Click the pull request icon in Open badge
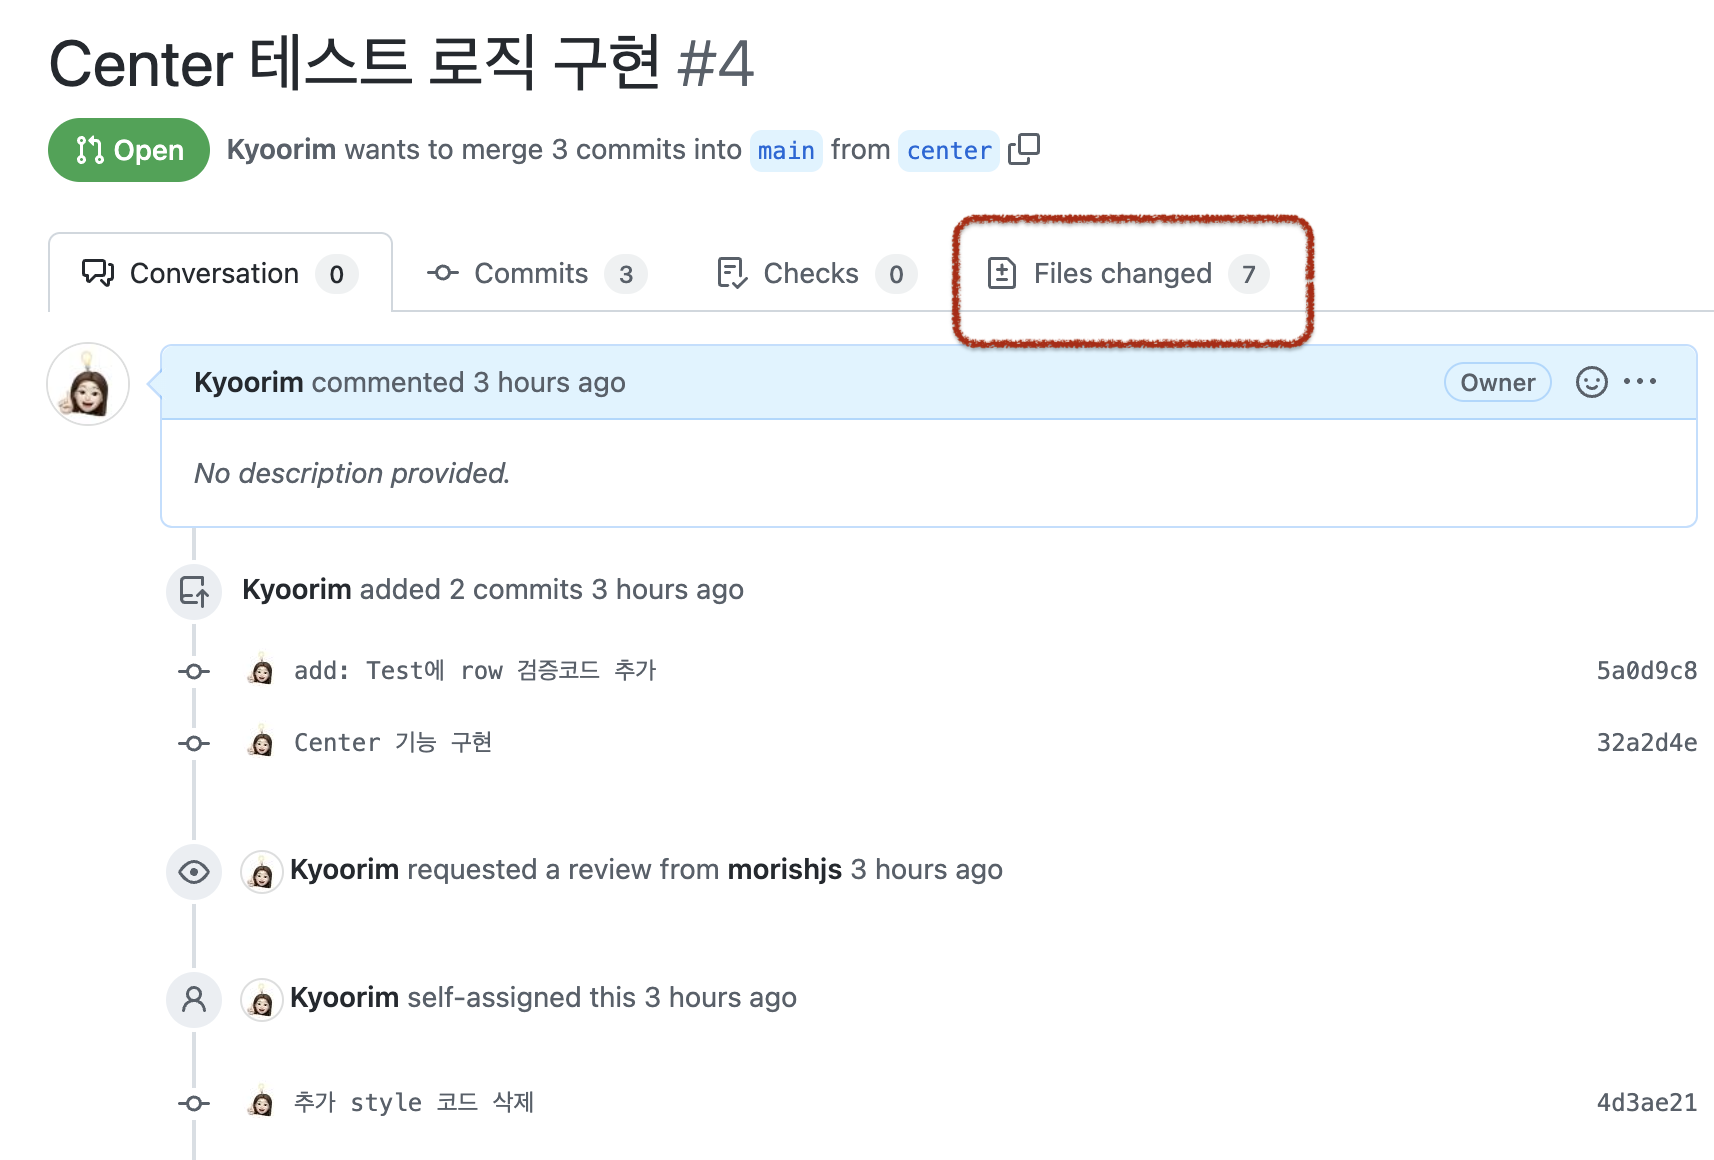The height and width of the screenshot is (1160, 1714). [88, 150]
